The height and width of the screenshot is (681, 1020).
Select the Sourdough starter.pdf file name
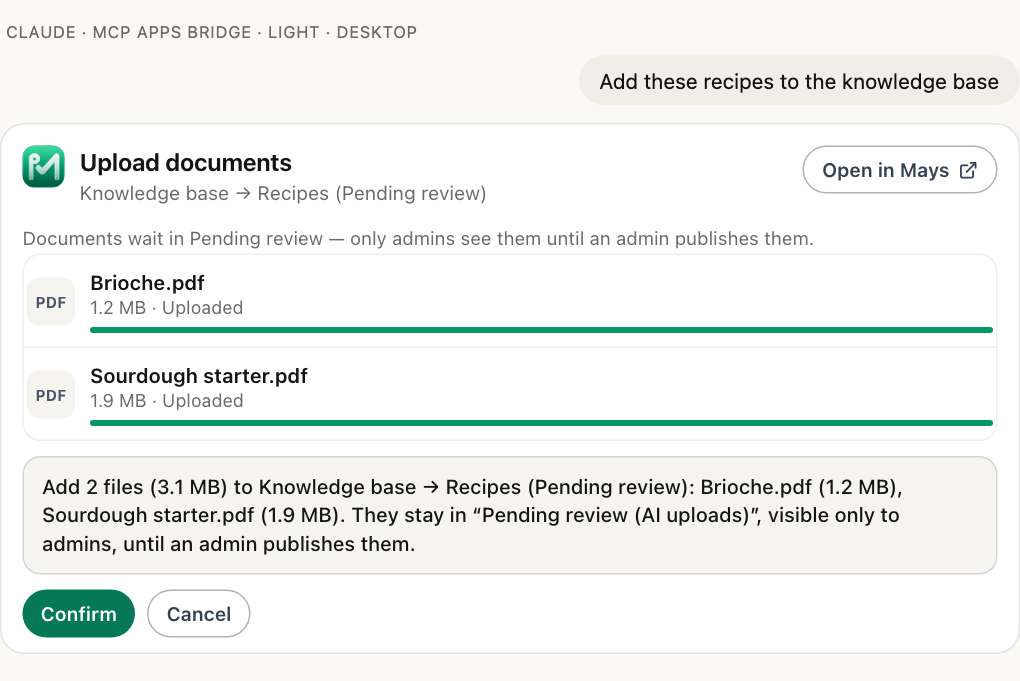[x=198, y=376]
